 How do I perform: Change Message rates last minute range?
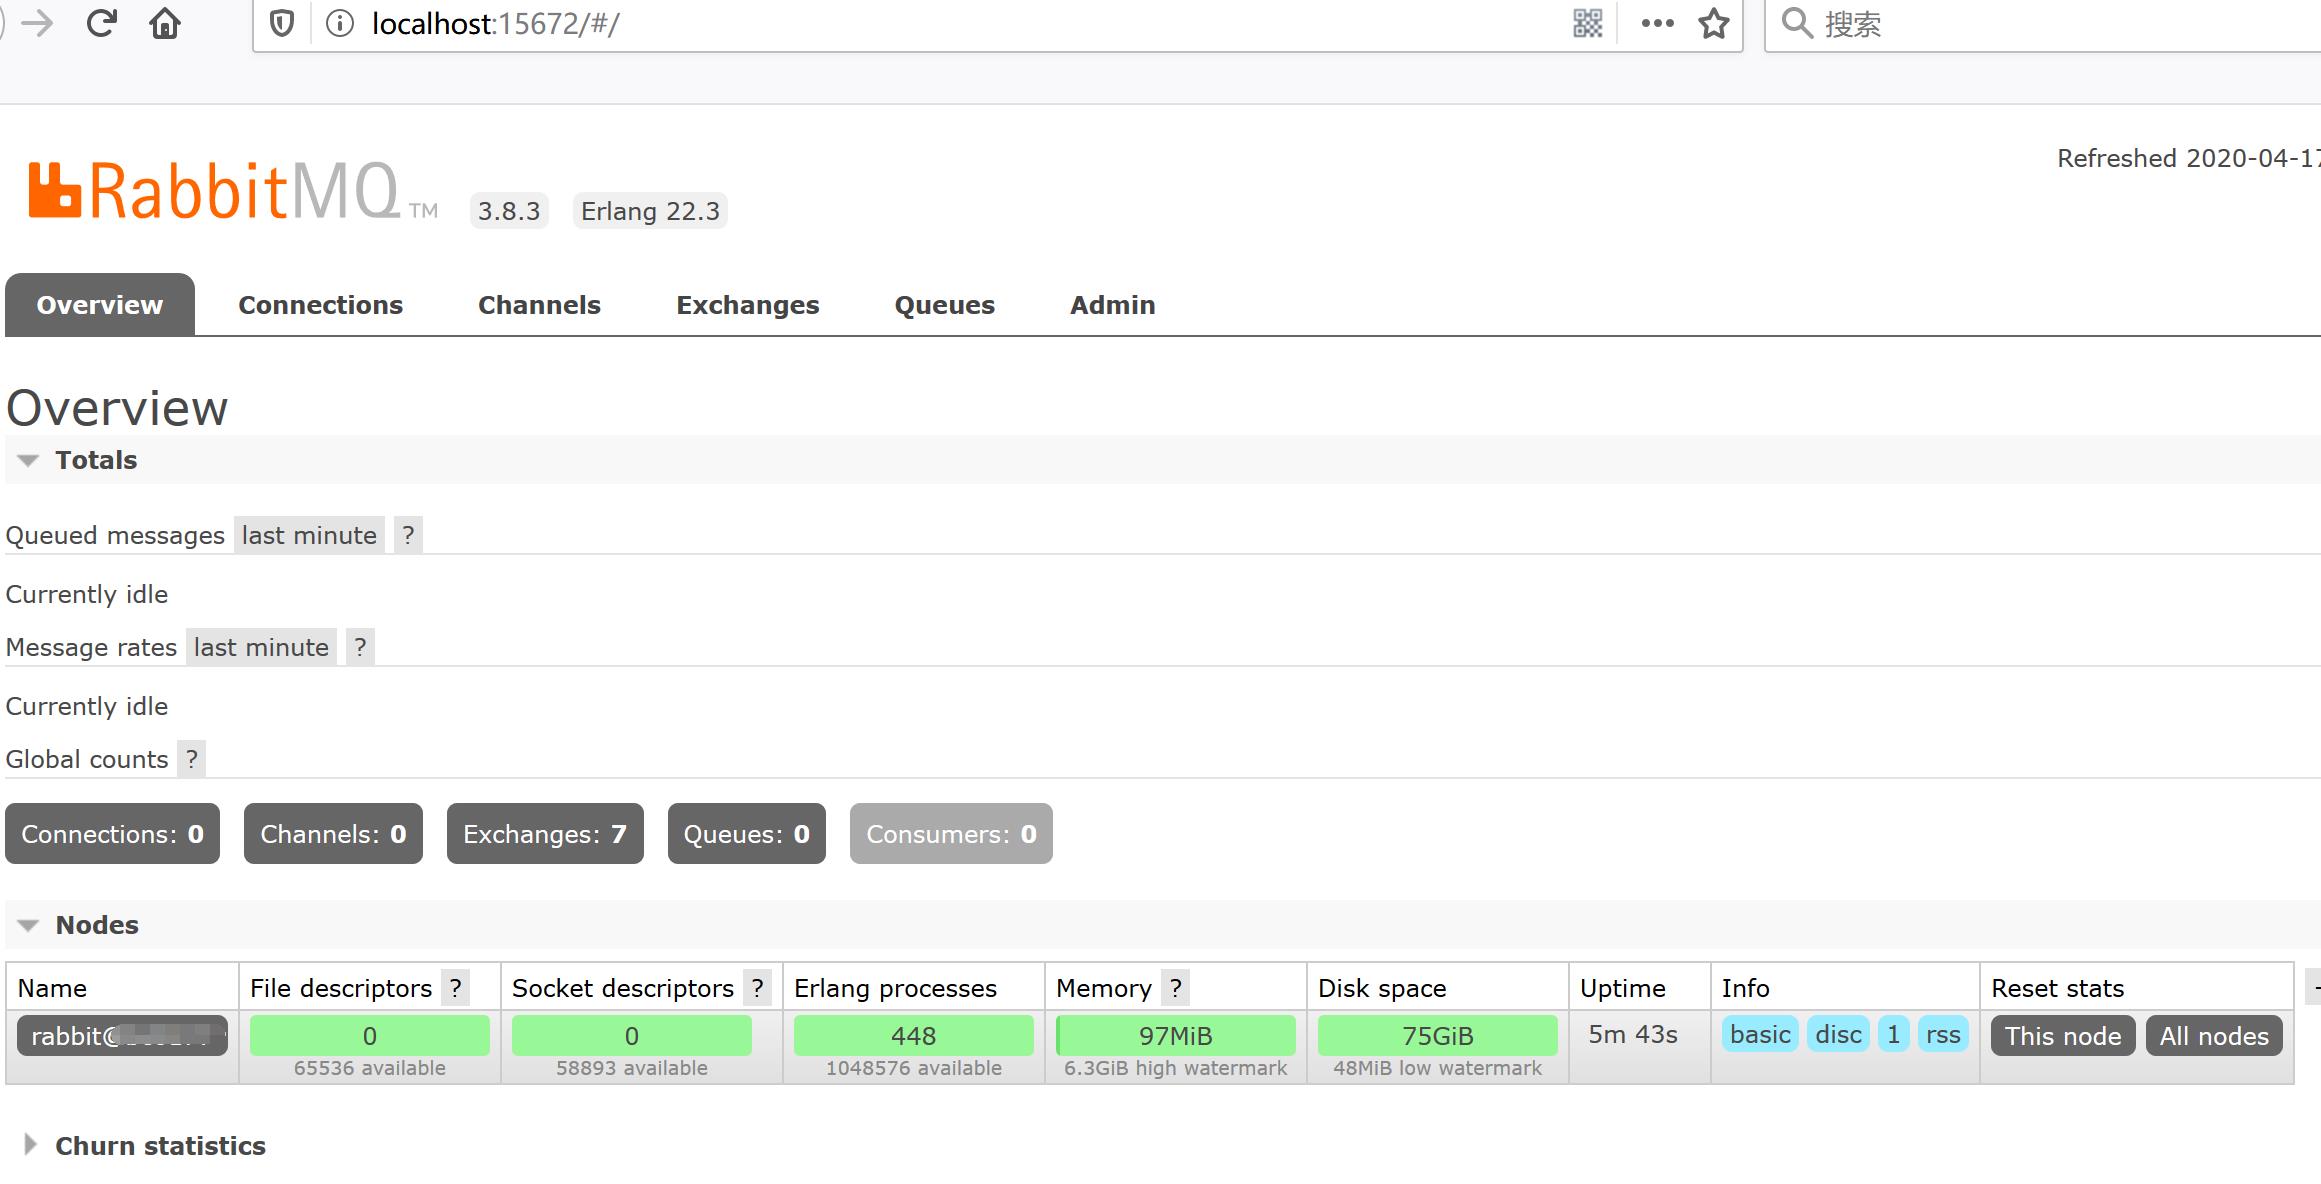point(261,647)
